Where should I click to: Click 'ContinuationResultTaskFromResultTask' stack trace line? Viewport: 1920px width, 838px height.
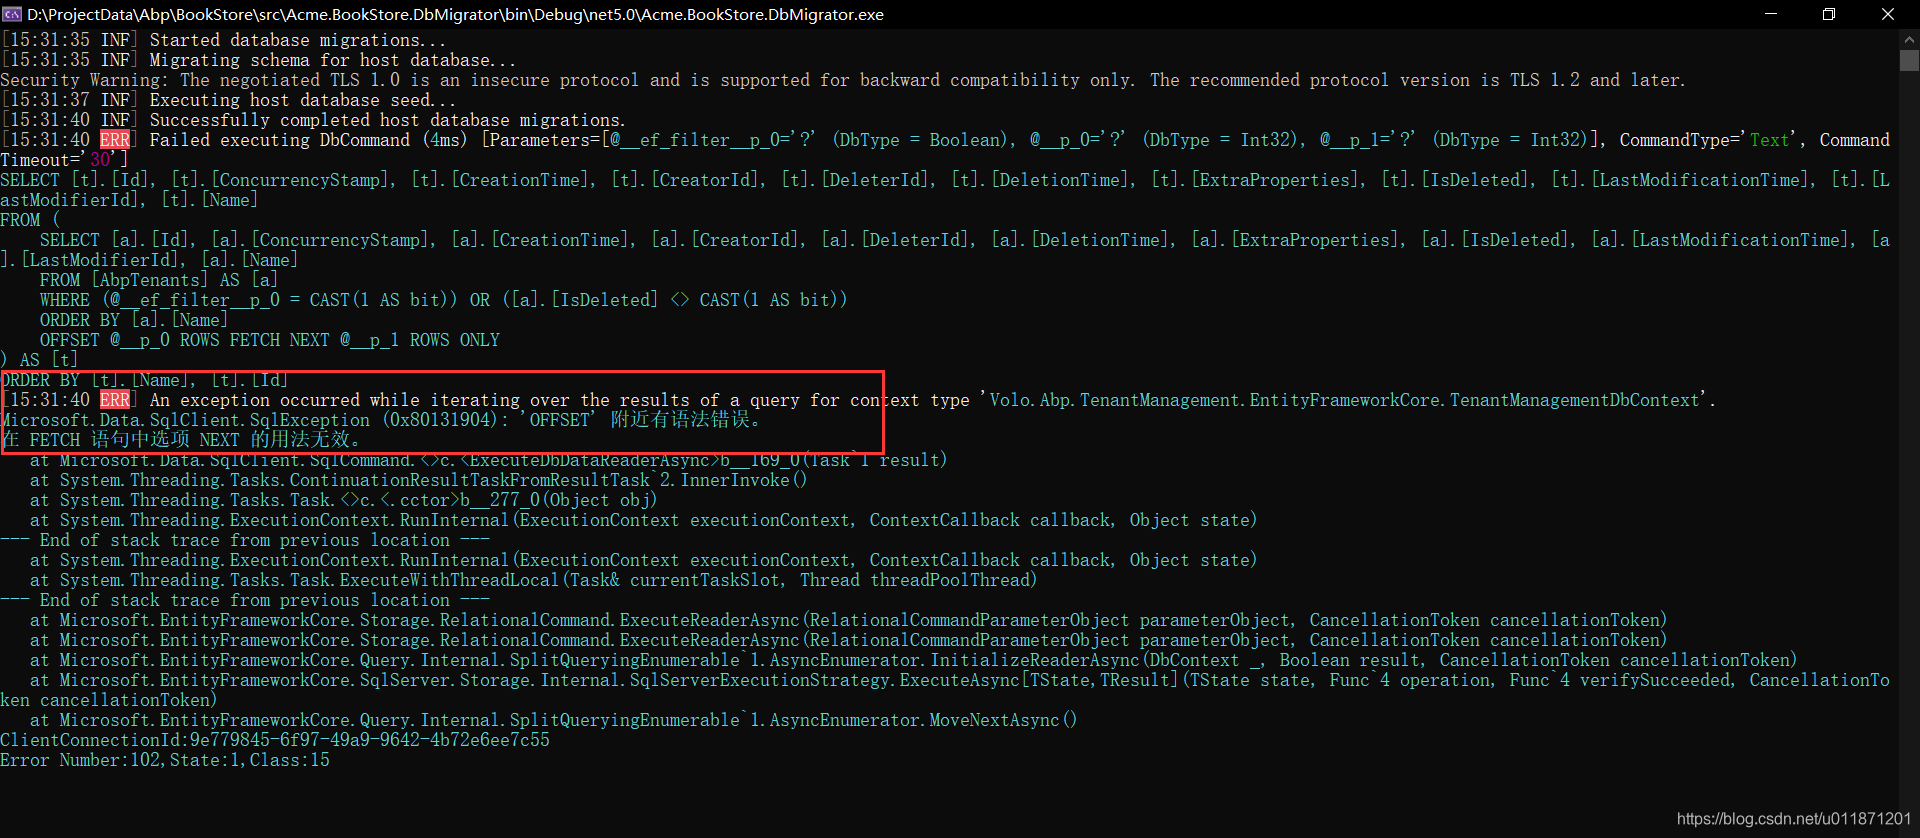pyautogui.click(x=418, y=480)
